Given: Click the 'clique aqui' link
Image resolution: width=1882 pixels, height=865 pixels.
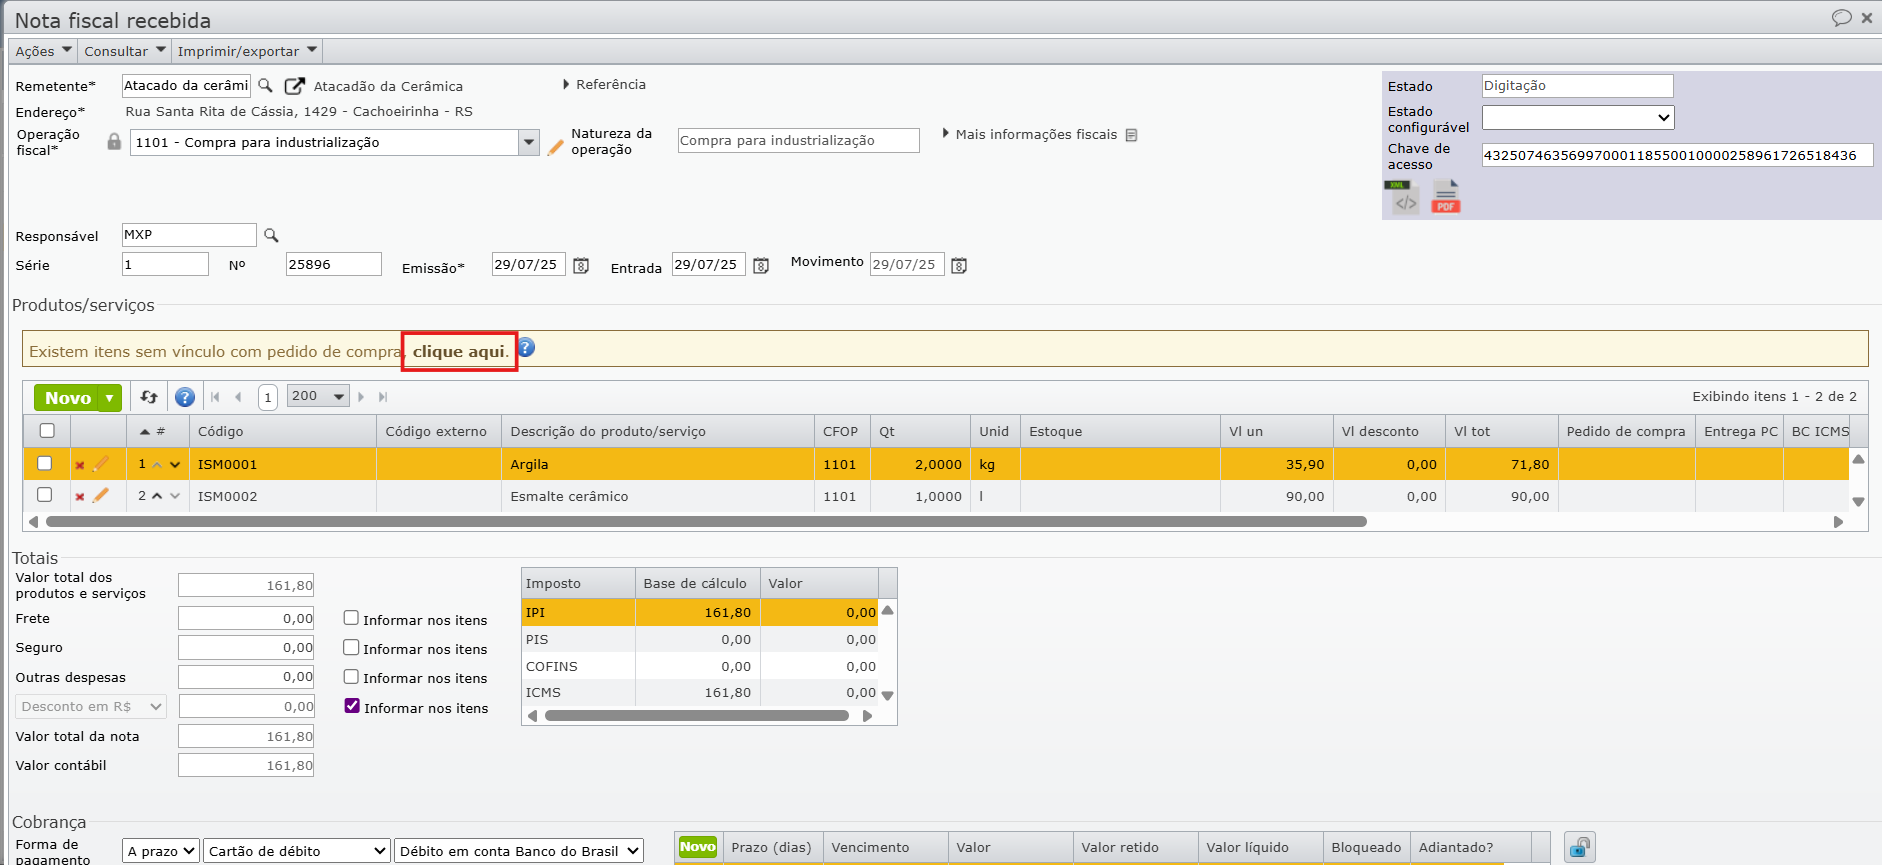Looking at the screenshot, I should [x=459, y=352].
